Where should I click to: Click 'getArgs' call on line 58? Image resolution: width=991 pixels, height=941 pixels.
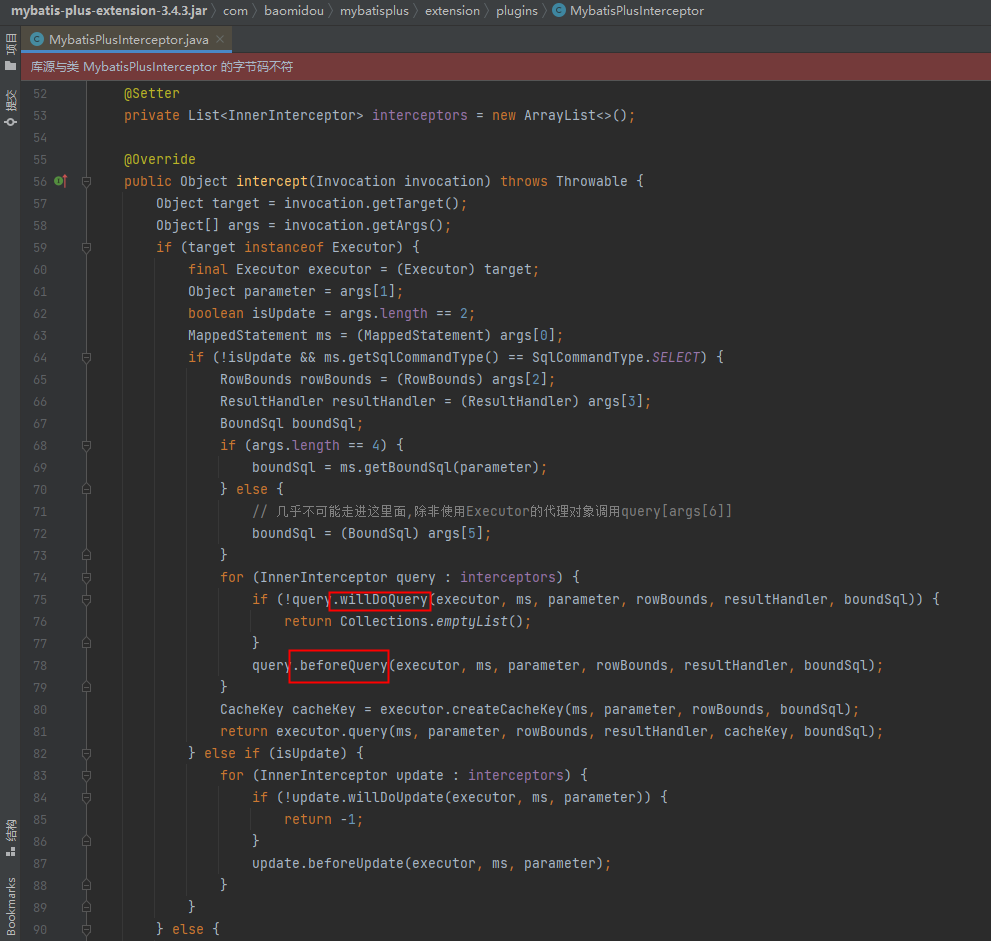click(399, 226)
